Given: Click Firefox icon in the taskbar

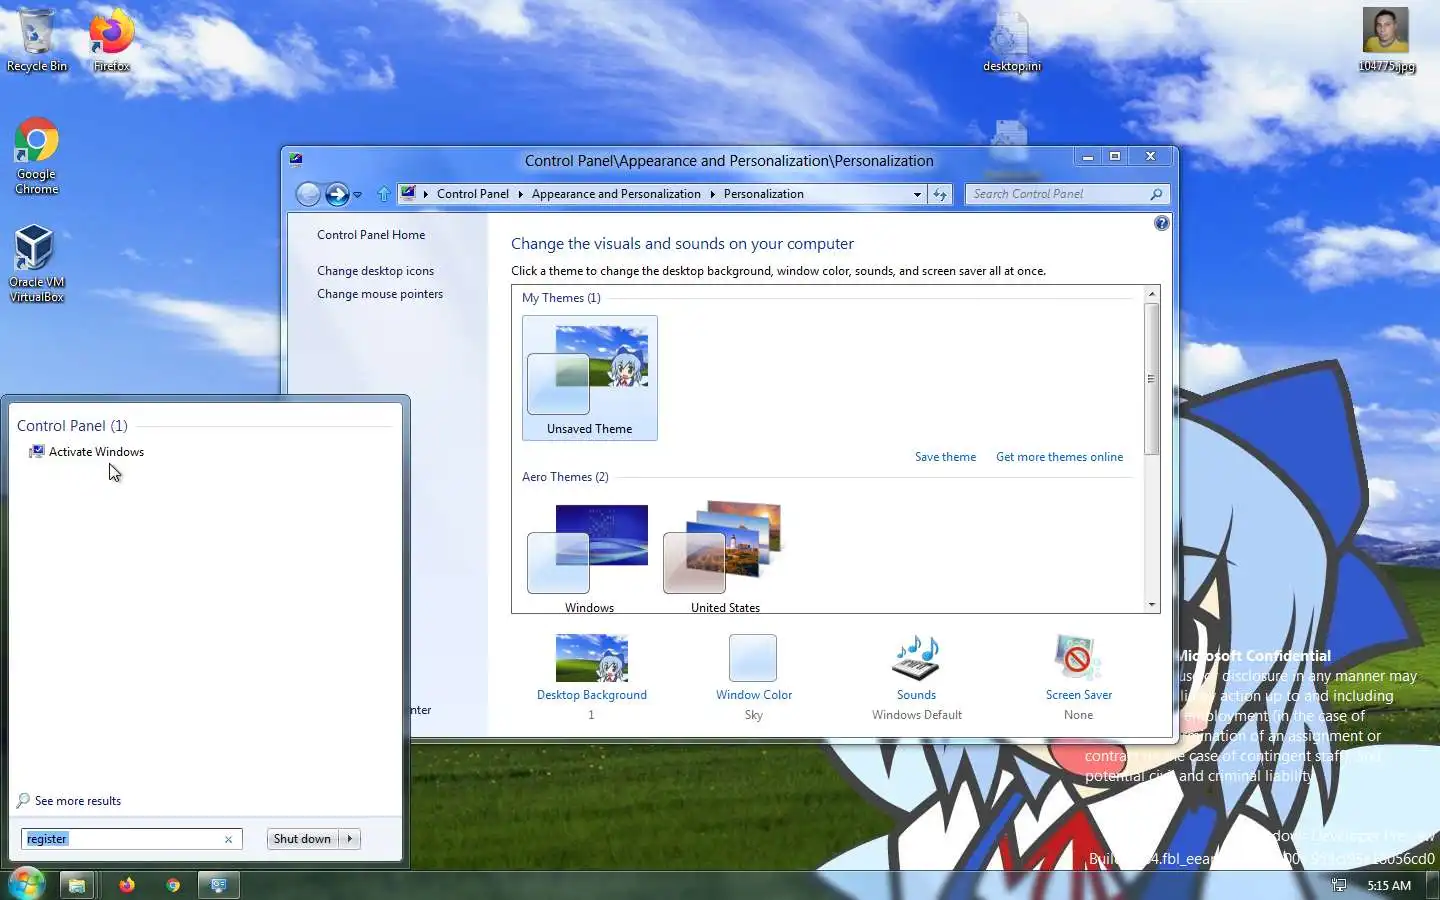Looking at the screenshot, I should coord(126,885).
